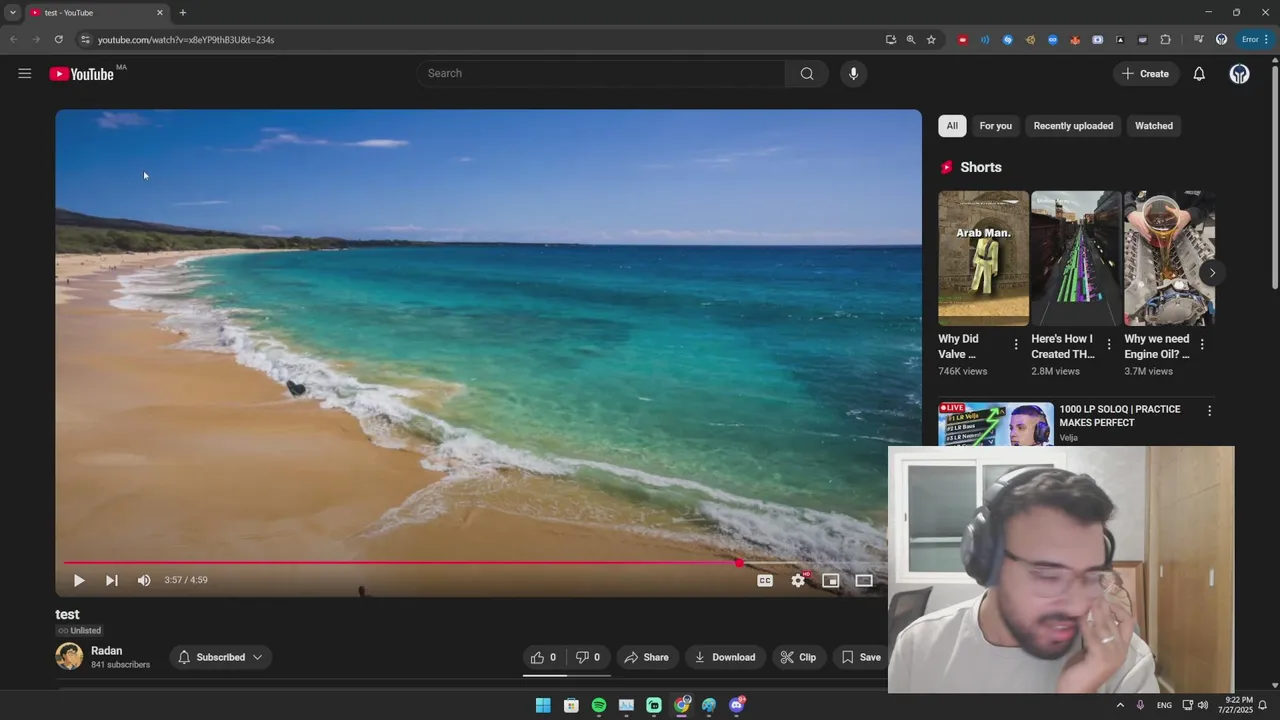Go back in Chrome
Viewport: 1280px width, 720px height.
(14, 40)
